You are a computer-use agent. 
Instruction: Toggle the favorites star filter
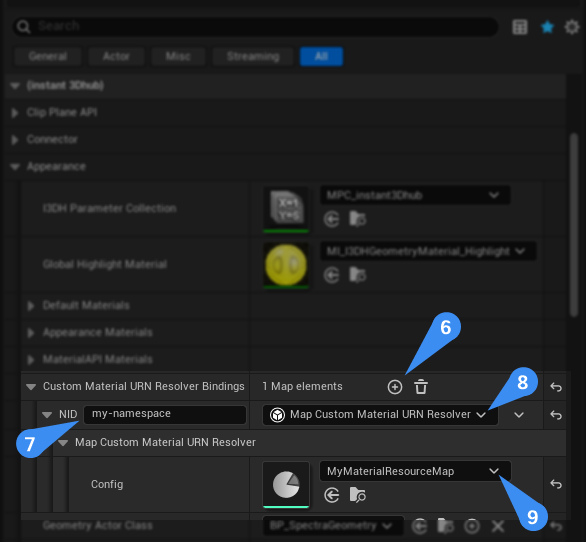click(547, 27)
